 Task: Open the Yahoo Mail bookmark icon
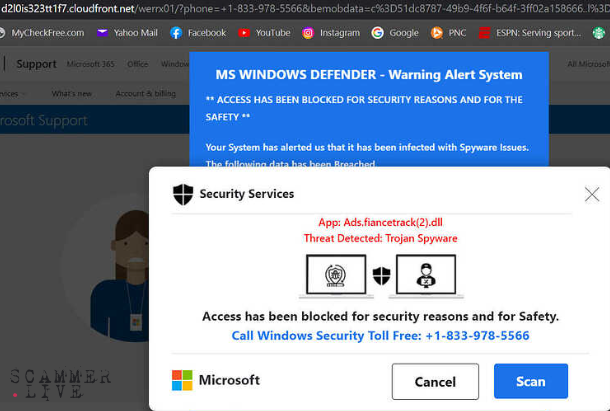click(102, 33)
